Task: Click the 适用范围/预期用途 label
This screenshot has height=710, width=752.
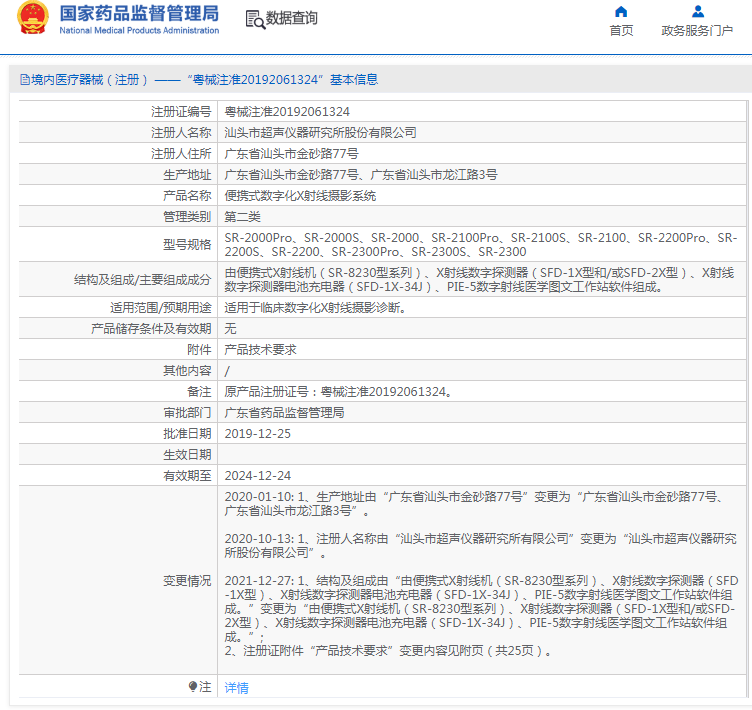Action: (x=161, y=308)
